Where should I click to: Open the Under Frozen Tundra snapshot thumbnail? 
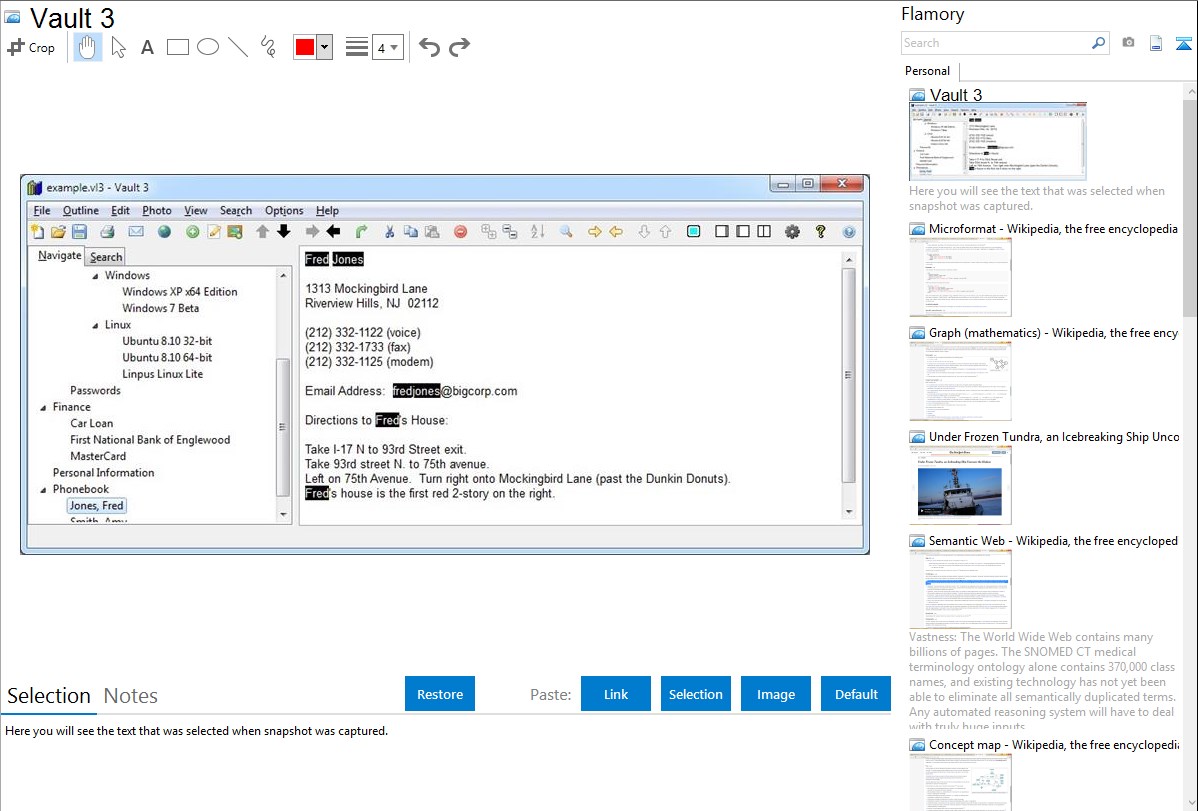960,485
